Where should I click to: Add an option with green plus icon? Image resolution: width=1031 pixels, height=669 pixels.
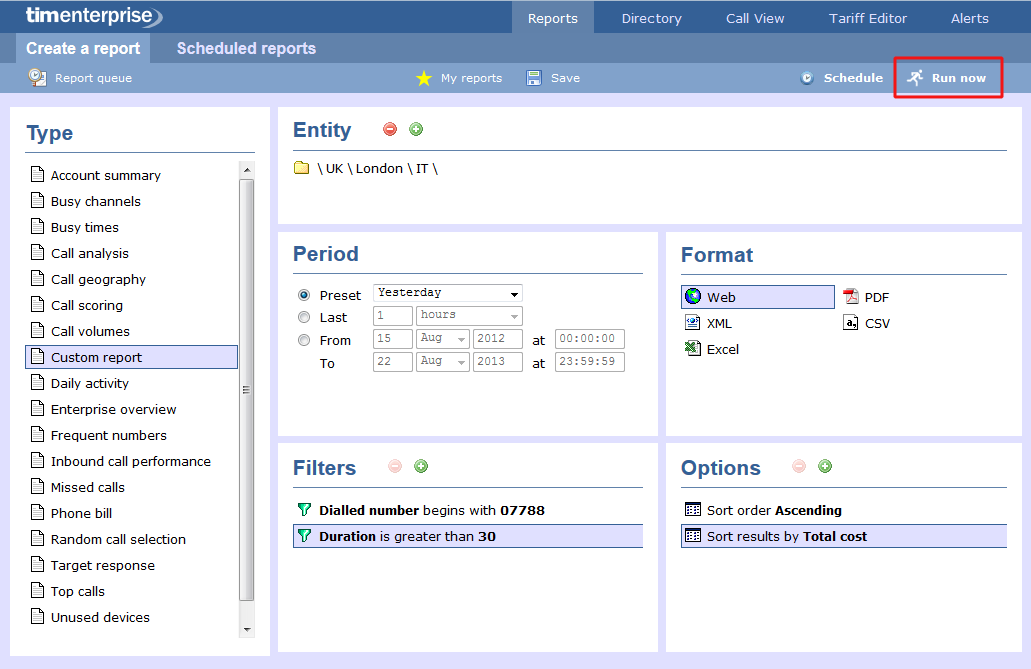coord(825,466)
